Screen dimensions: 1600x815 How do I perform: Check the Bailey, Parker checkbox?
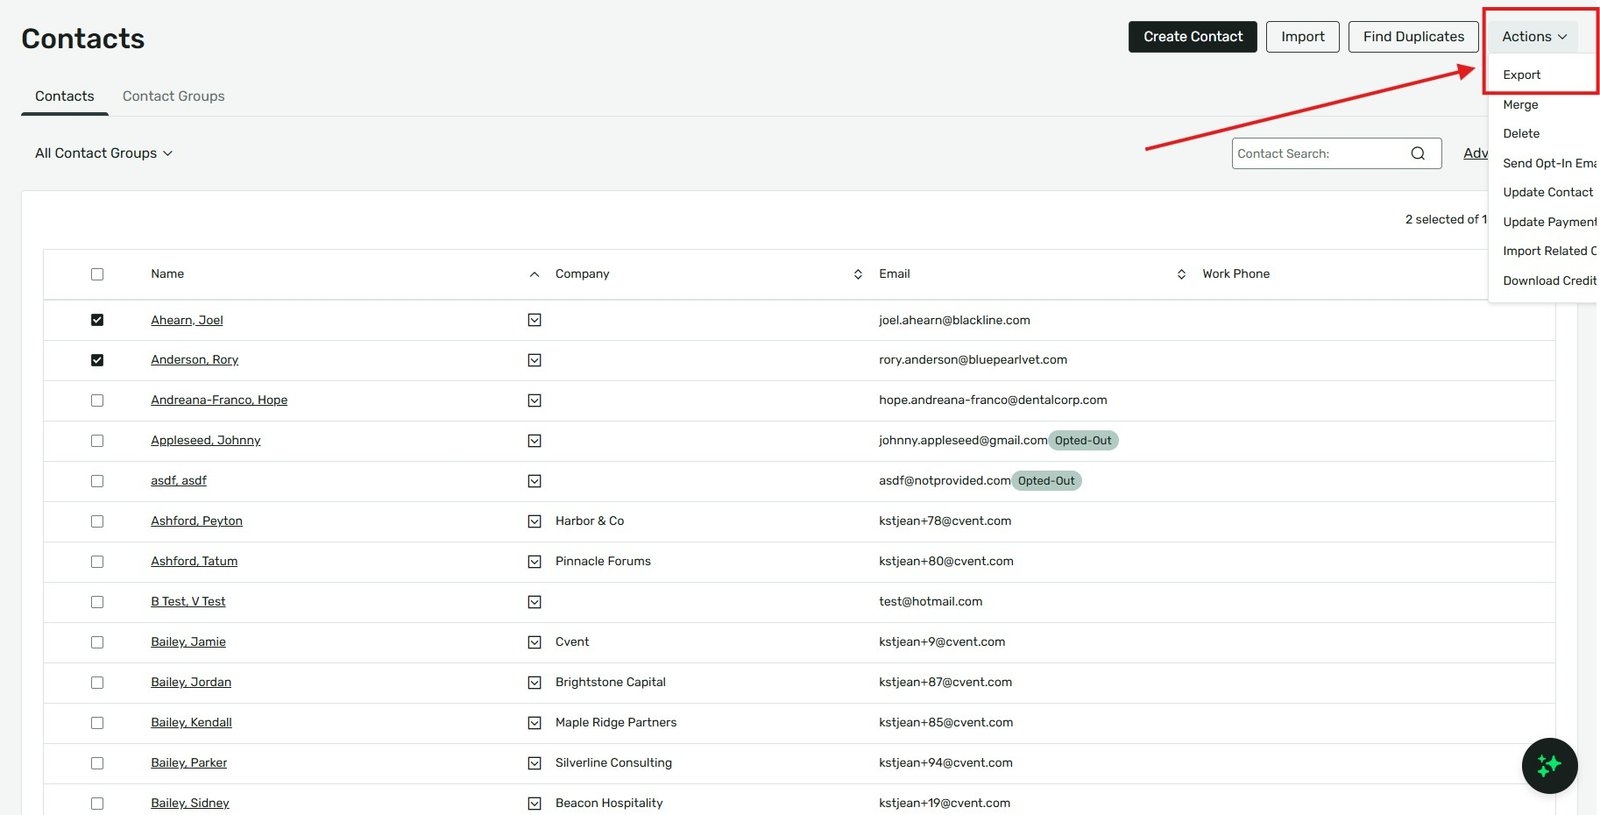click(x=97, y=763)
